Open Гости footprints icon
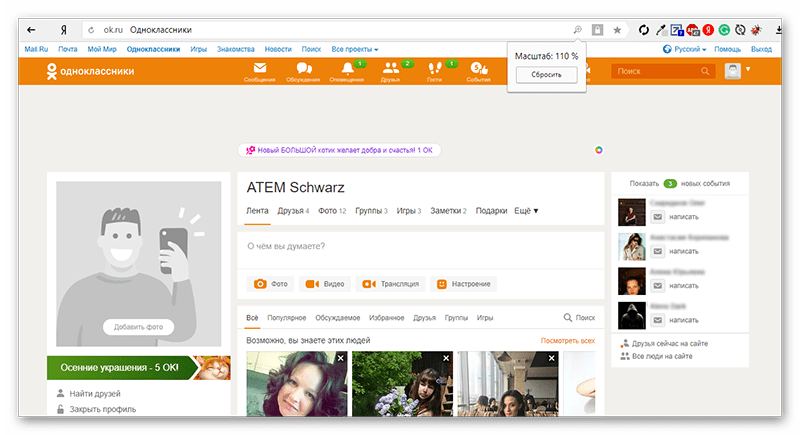This screenshot has width=800, height=435. (x=435, y=68)
